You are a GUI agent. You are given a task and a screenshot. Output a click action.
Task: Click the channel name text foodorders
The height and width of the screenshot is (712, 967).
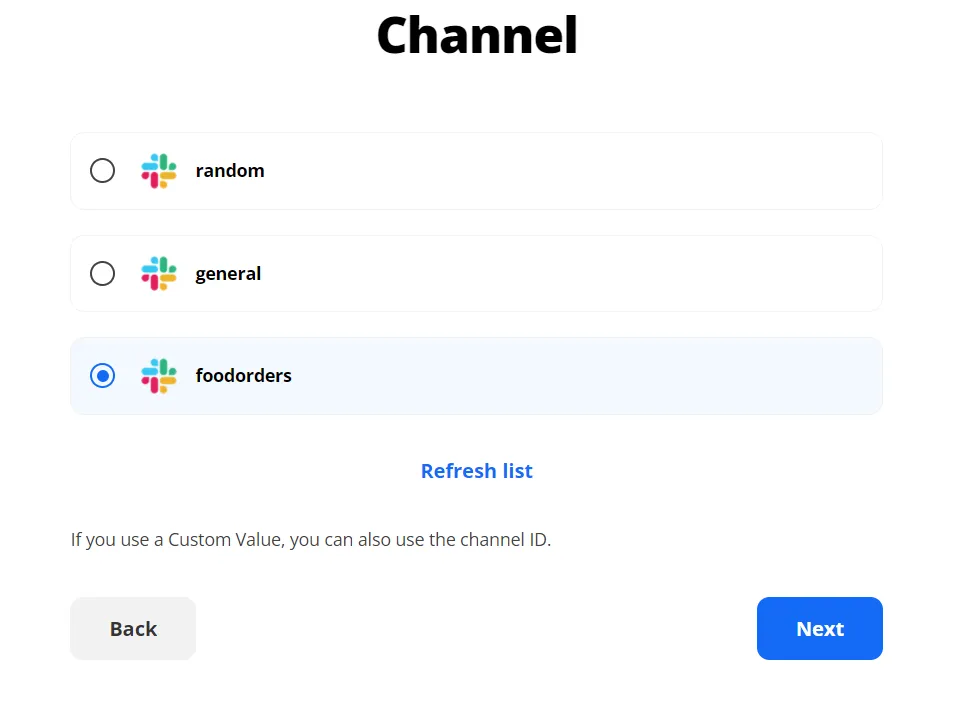(243, 375)
